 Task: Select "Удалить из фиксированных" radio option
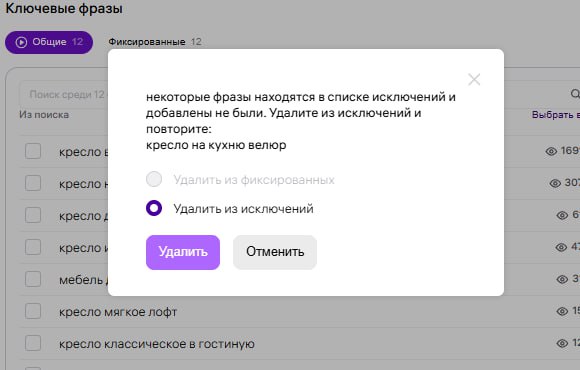tap(154, 179)
